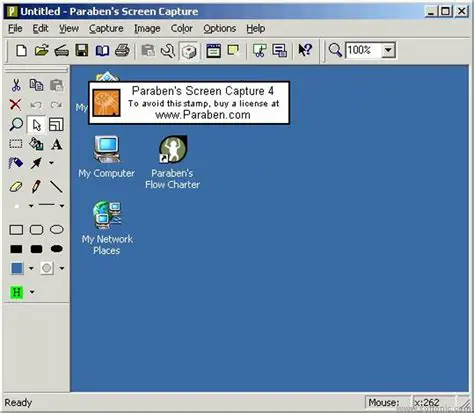Screen dimensions: 474x413
Task: Delete with the red X icon
Action: pyautogui.click(x=15, y=105)
